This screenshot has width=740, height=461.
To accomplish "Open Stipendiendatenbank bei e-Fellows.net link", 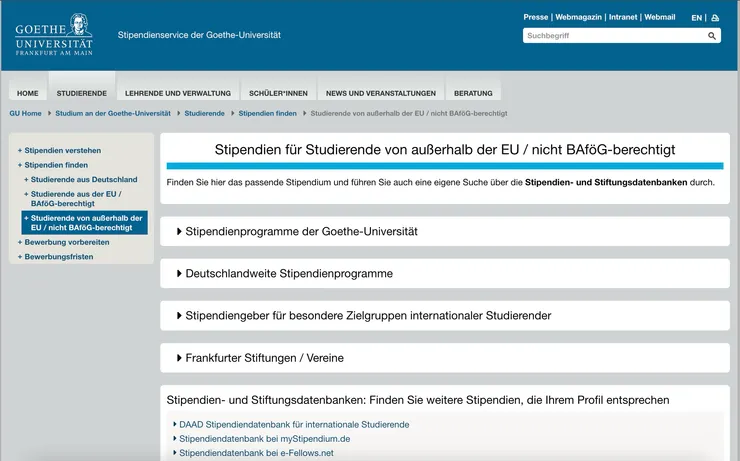I will 256,453.
